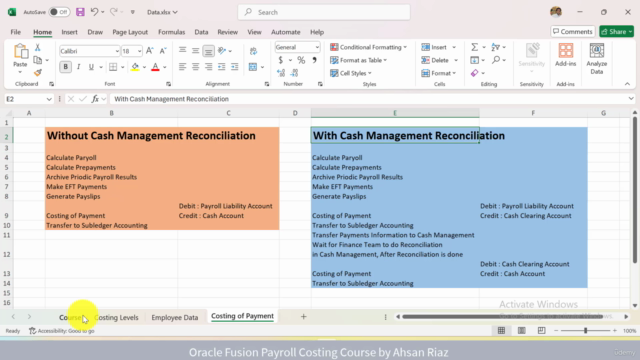Expand Conditional Formatting menu
This screenshot has width=640, height=360.
pos(368,47)
